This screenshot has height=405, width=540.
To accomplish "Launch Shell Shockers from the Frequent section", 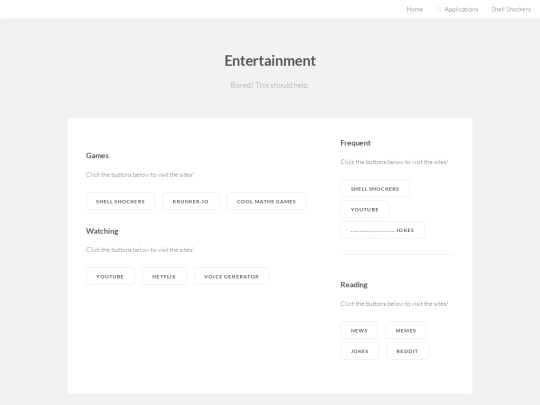I will tap(375, 188).
